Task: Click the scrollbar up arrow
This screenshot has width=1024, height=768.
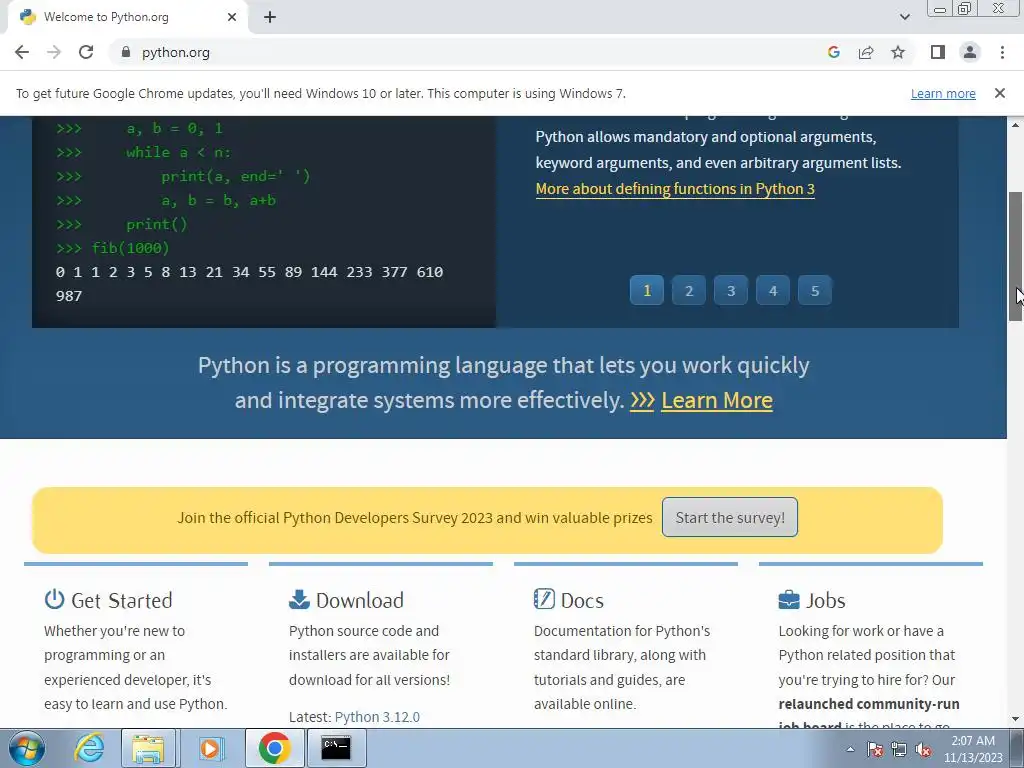Action: (1015, 124)
